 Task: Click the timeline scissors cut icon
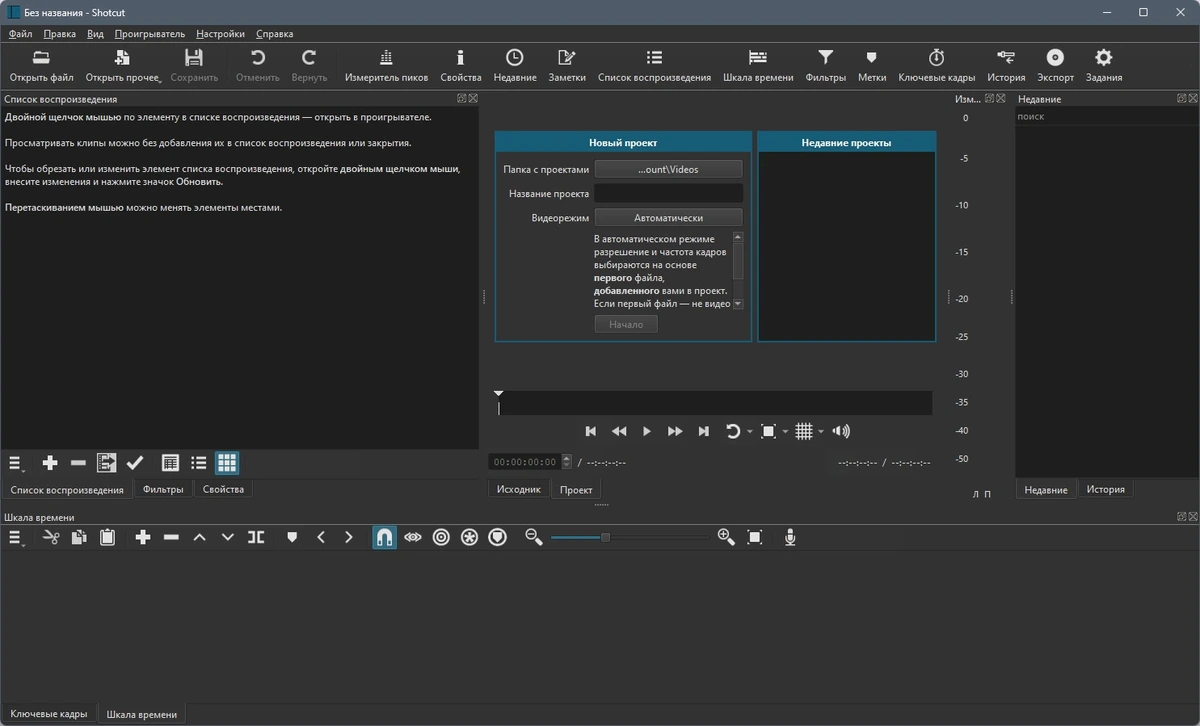point(51,537)
